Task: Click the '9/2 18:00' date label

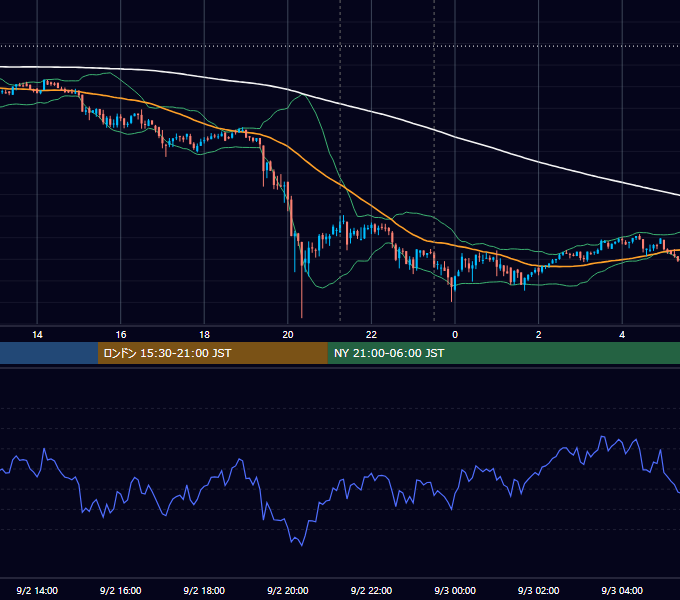Action: point(204,590)
